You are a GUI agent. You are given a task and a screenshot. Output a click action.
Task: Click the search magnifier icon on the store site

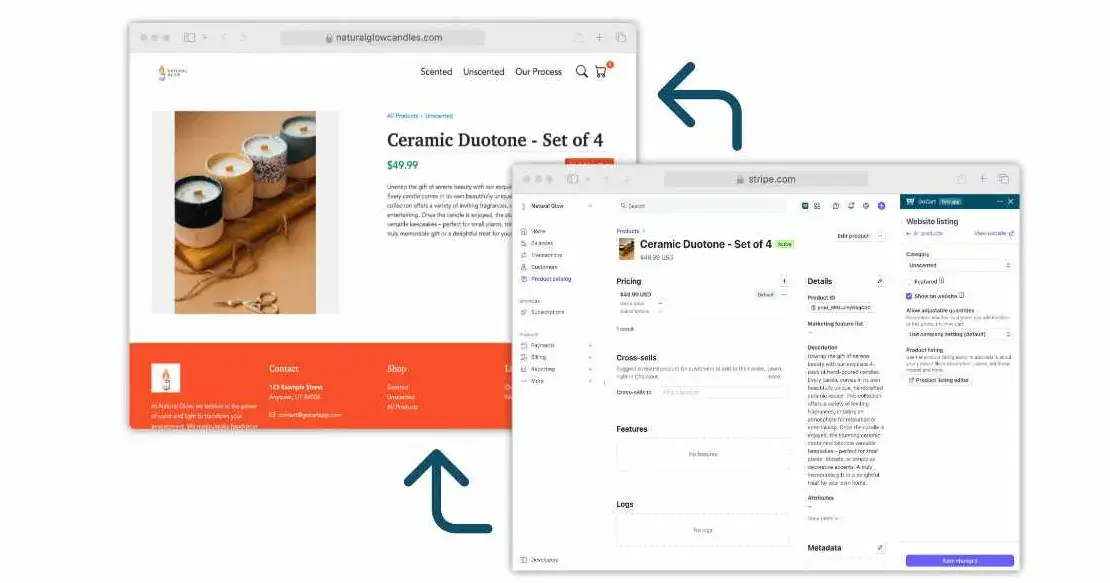[581, 72]
